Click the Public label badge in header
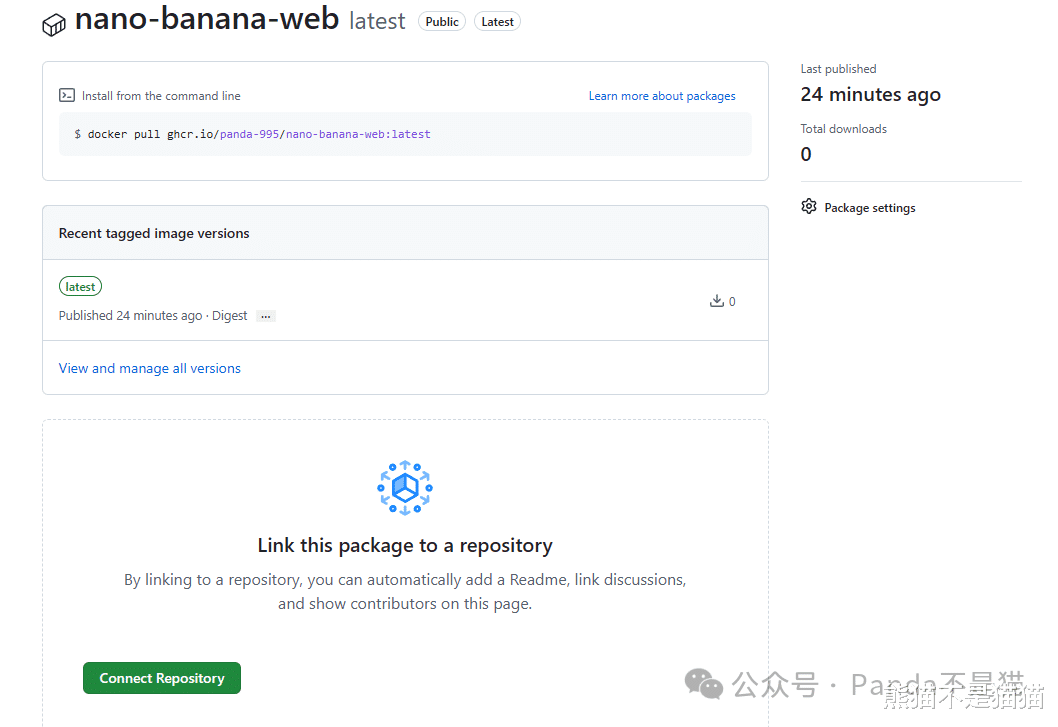The image size is (1058, 727). point(442,22)
